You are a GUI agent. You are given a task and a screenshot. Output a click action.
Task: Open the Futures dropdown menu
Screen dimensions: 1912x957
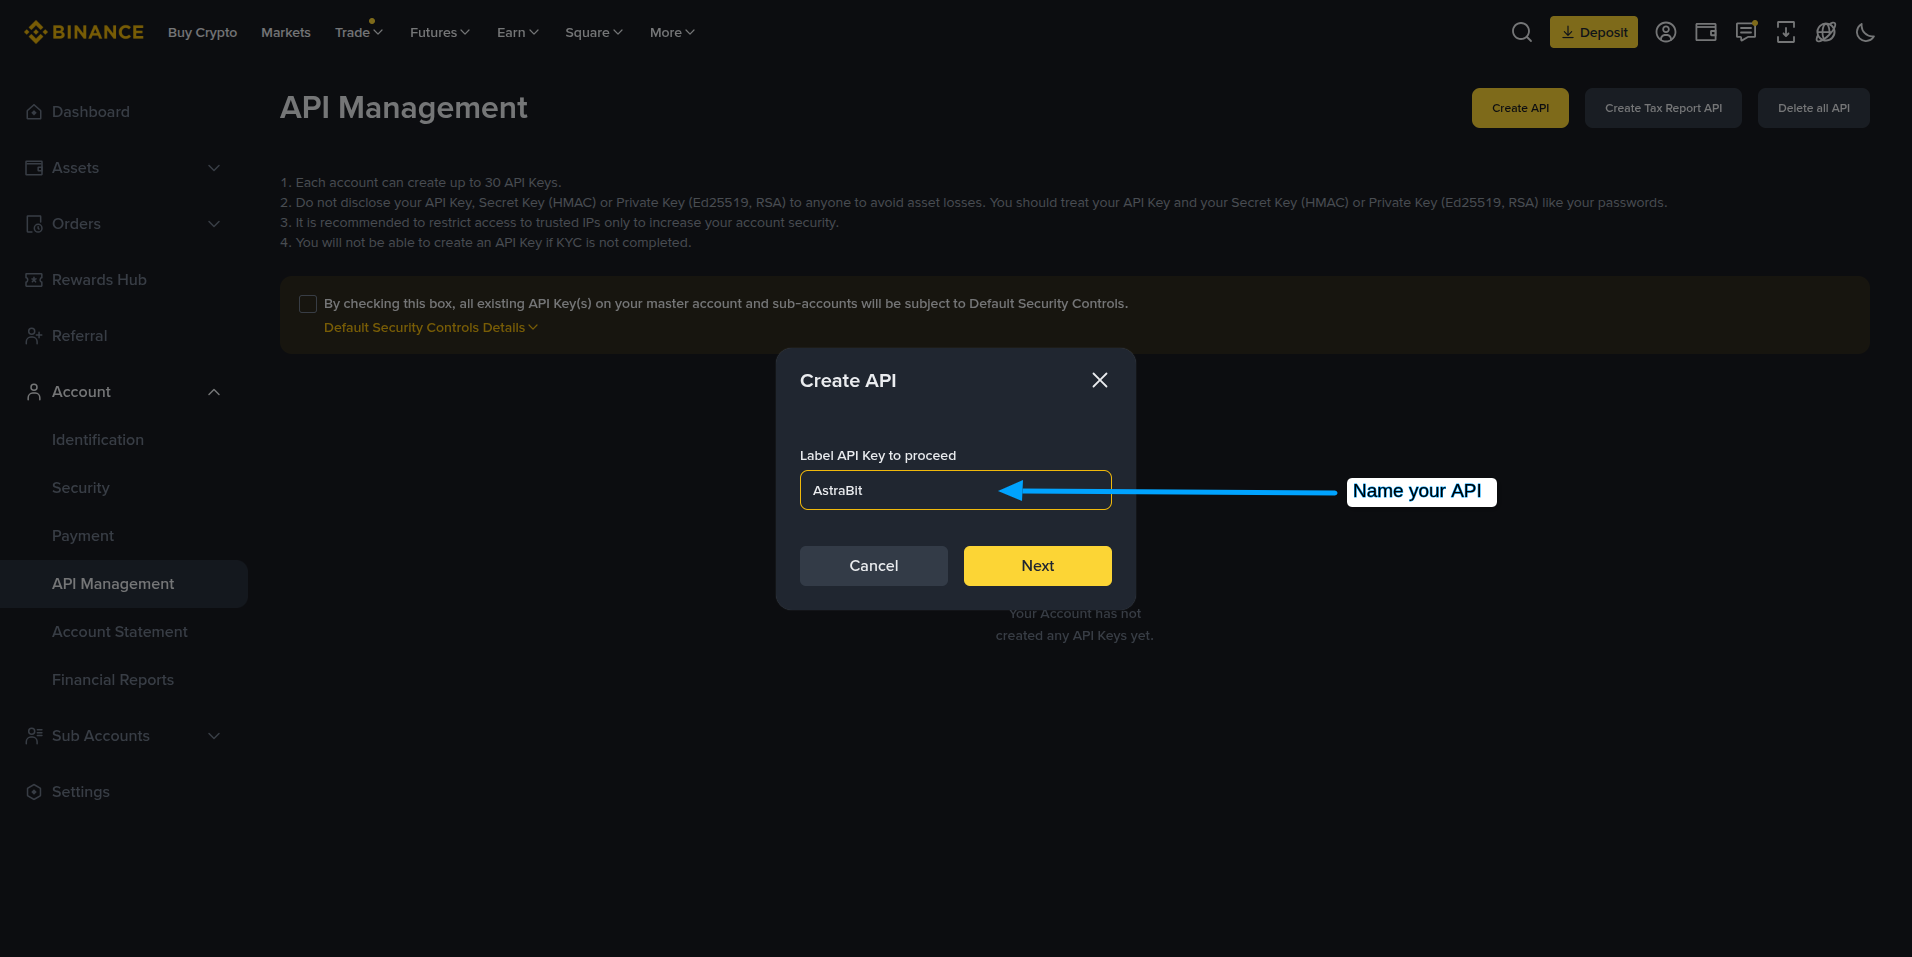click(x=440, y=32)
